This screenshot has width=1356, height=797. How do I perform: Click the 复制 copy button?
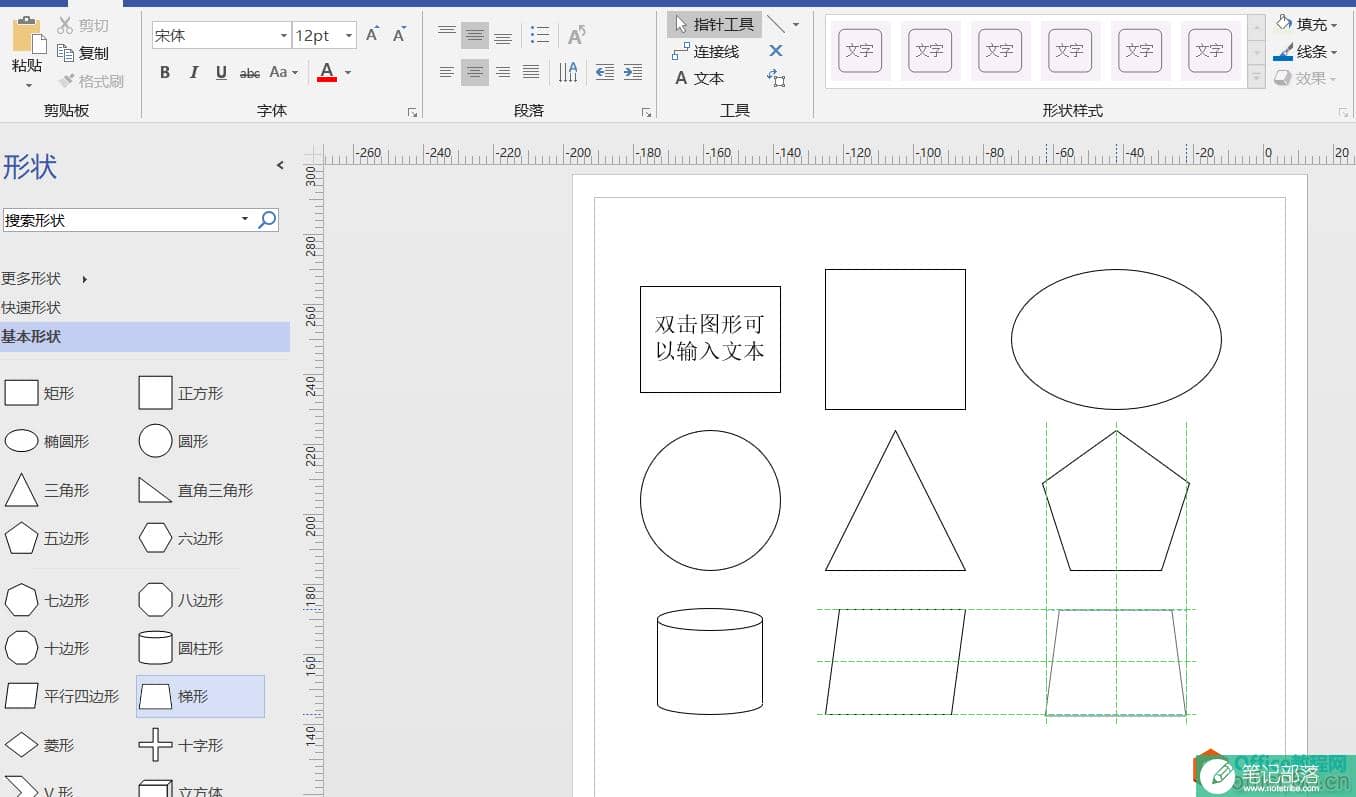[x=83, y=53]
